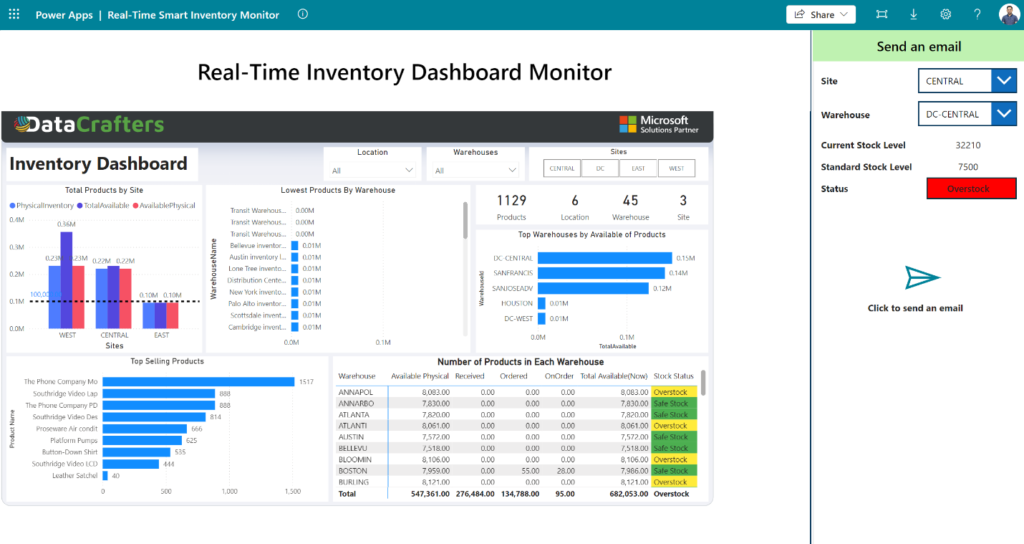Click the HOUSTON warehouse label

(x=517, y=304)
